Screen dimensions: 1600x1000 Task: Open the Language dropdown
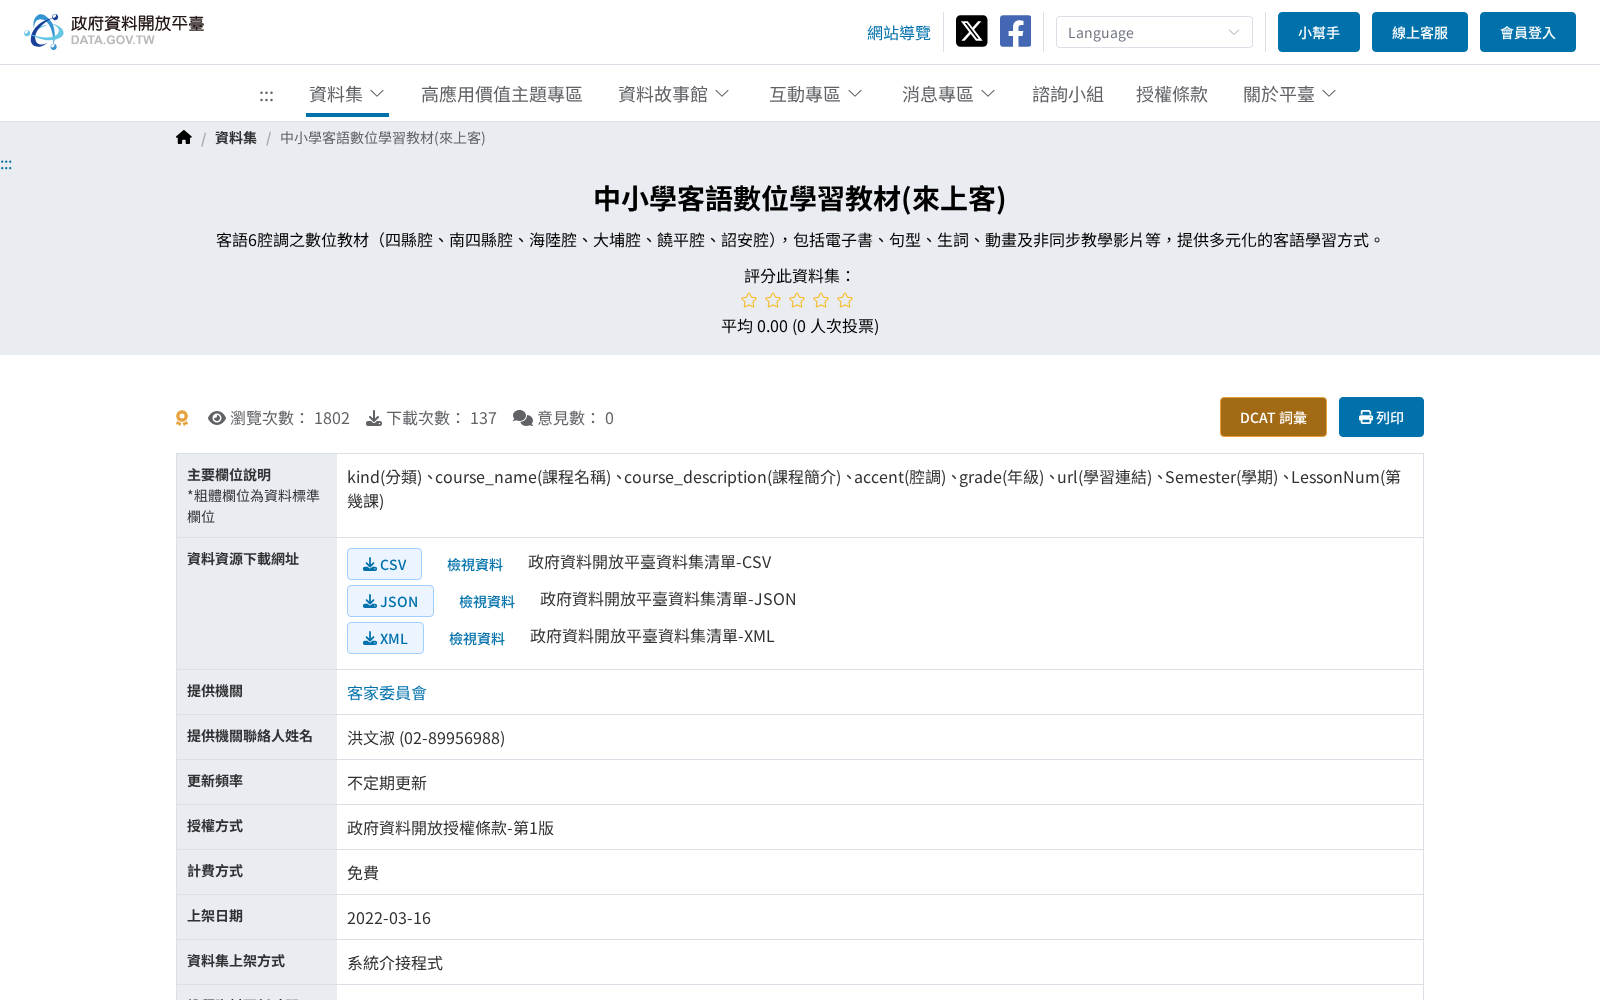click(1154, 32)
